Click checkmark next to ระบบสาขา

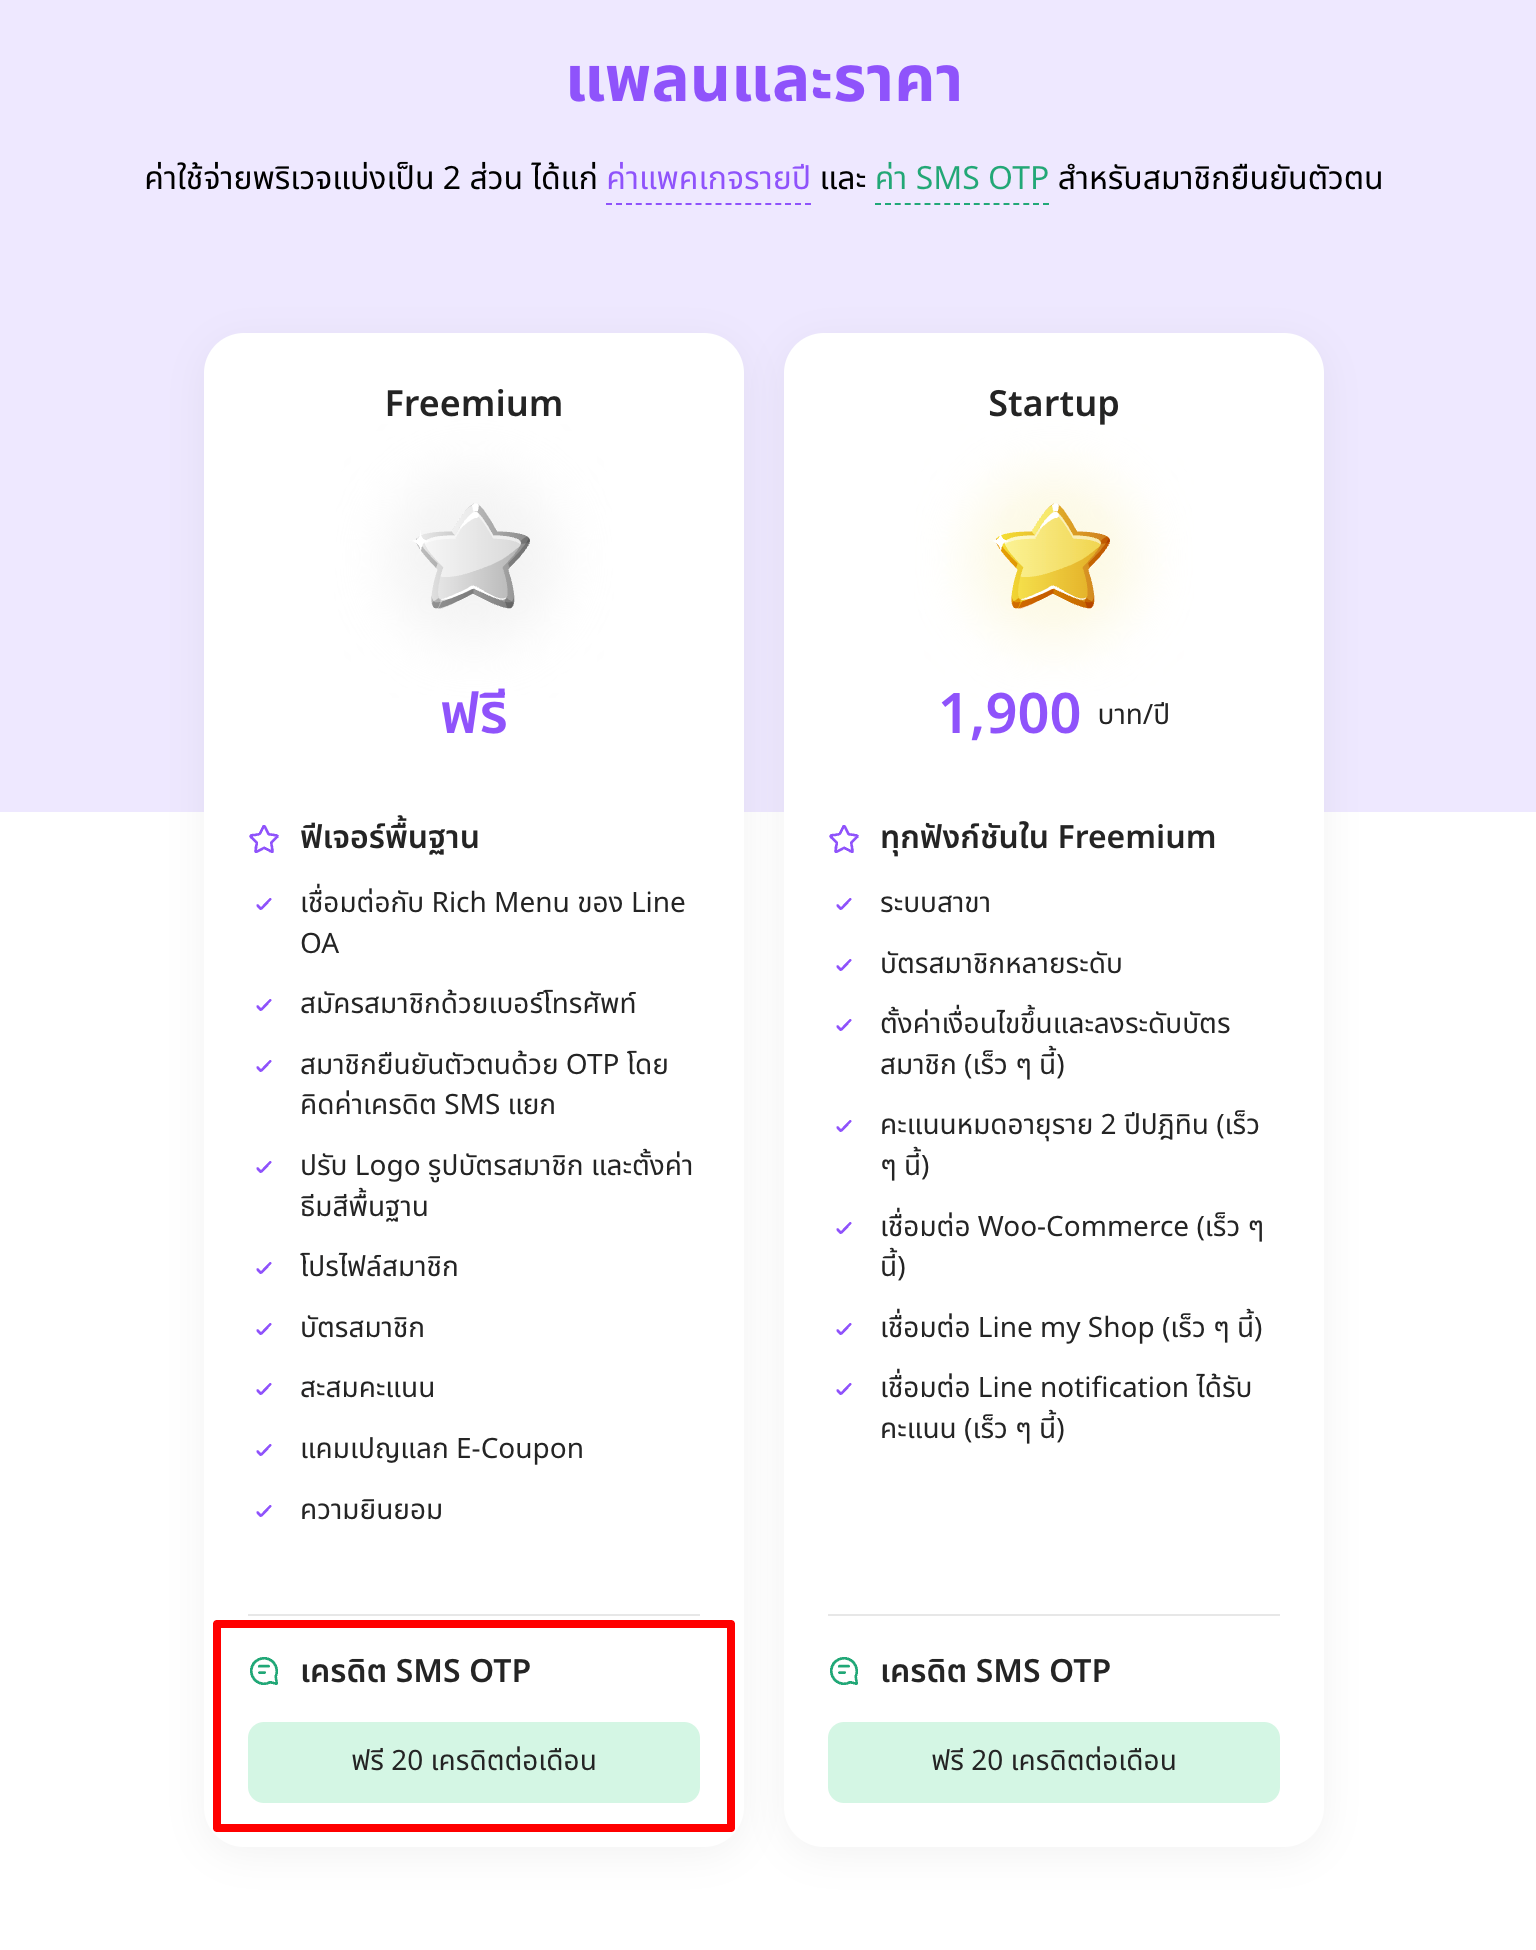(844, 904)
